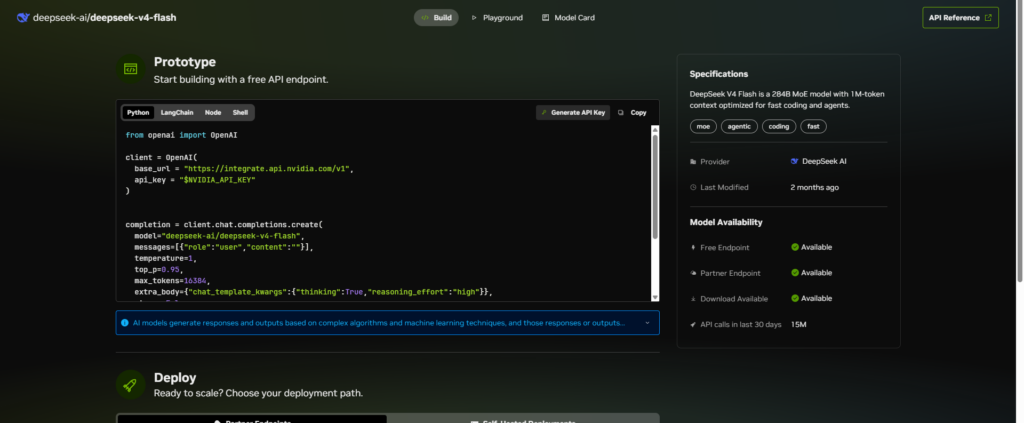1024x423 pixels.
Task: Click the Download Available download icon
Action: [x=693, y=298]
